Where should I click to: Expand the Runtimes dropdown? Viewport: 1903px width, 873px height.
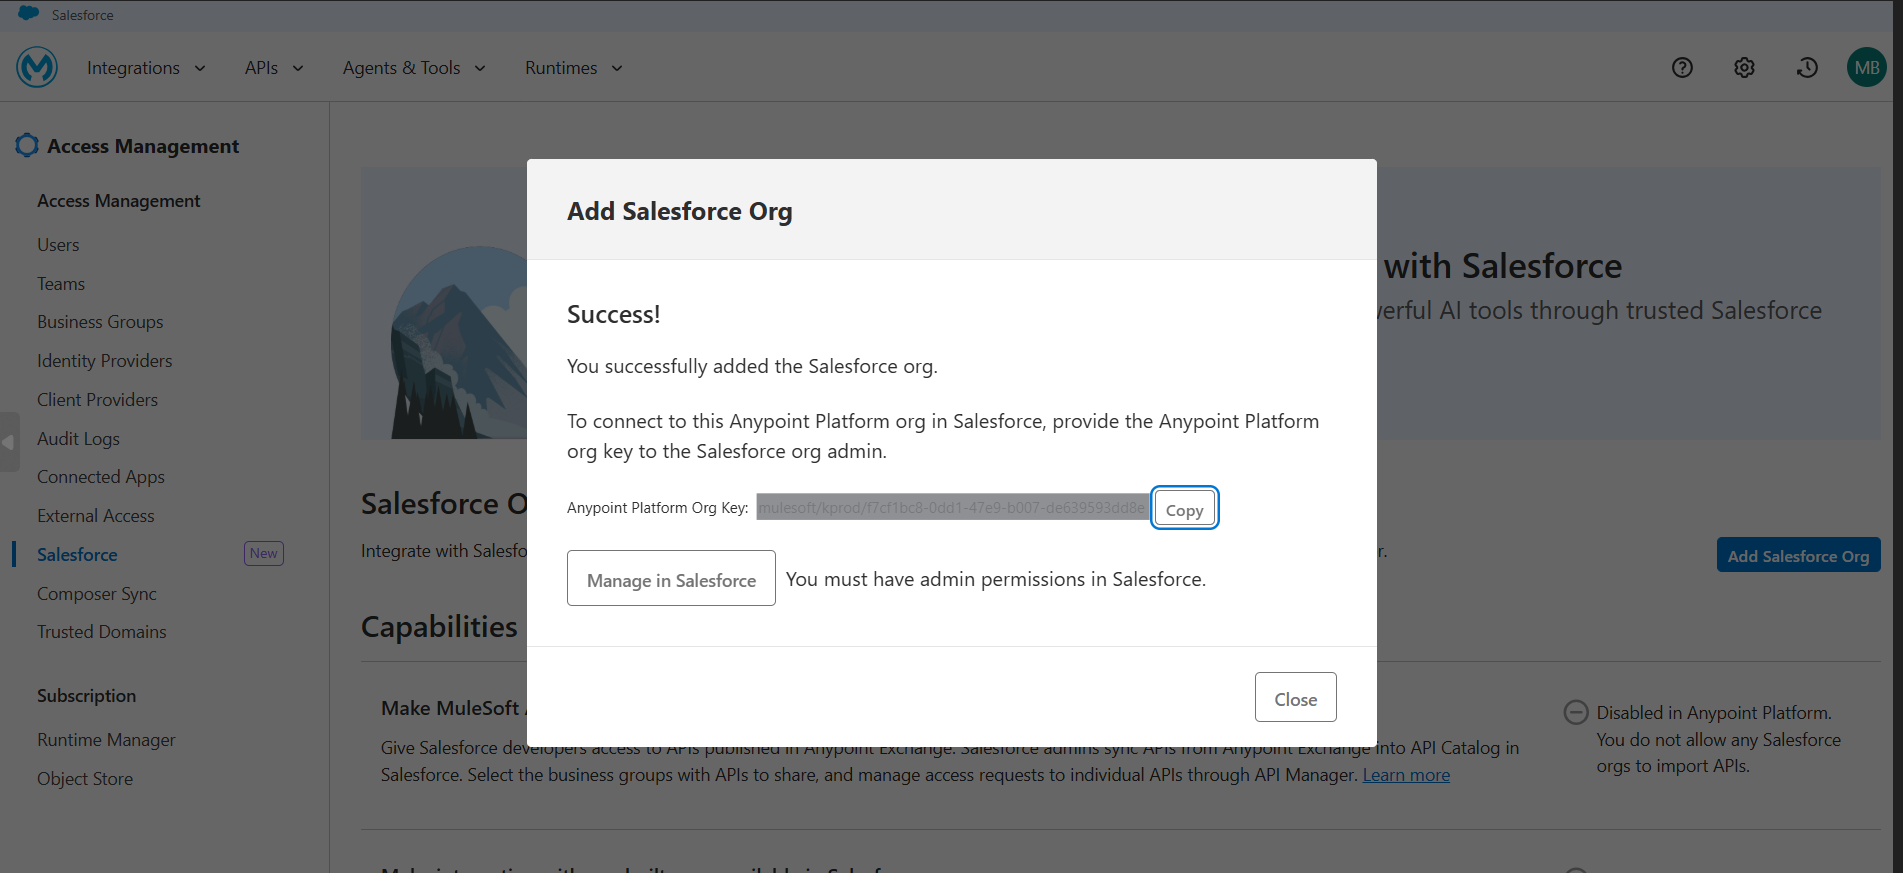click(573, 68)
